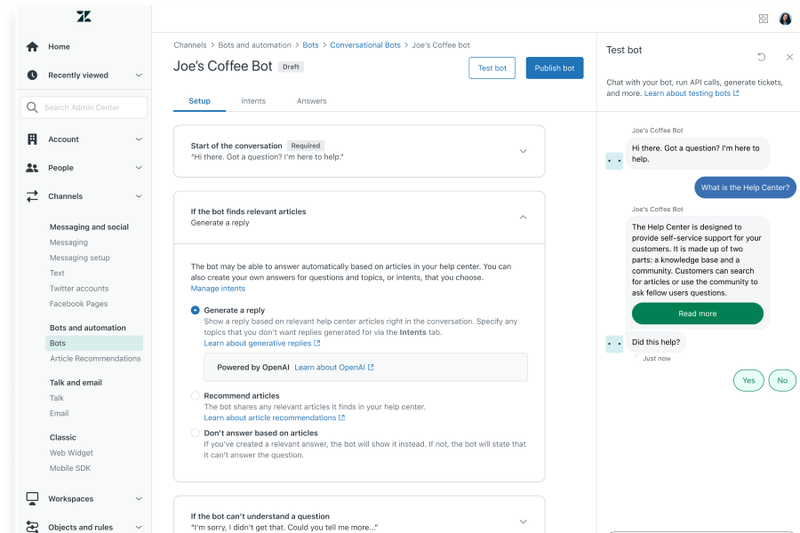Click the user profile avatar
Screen dimensions: 800x533
(x=785, y=18)
